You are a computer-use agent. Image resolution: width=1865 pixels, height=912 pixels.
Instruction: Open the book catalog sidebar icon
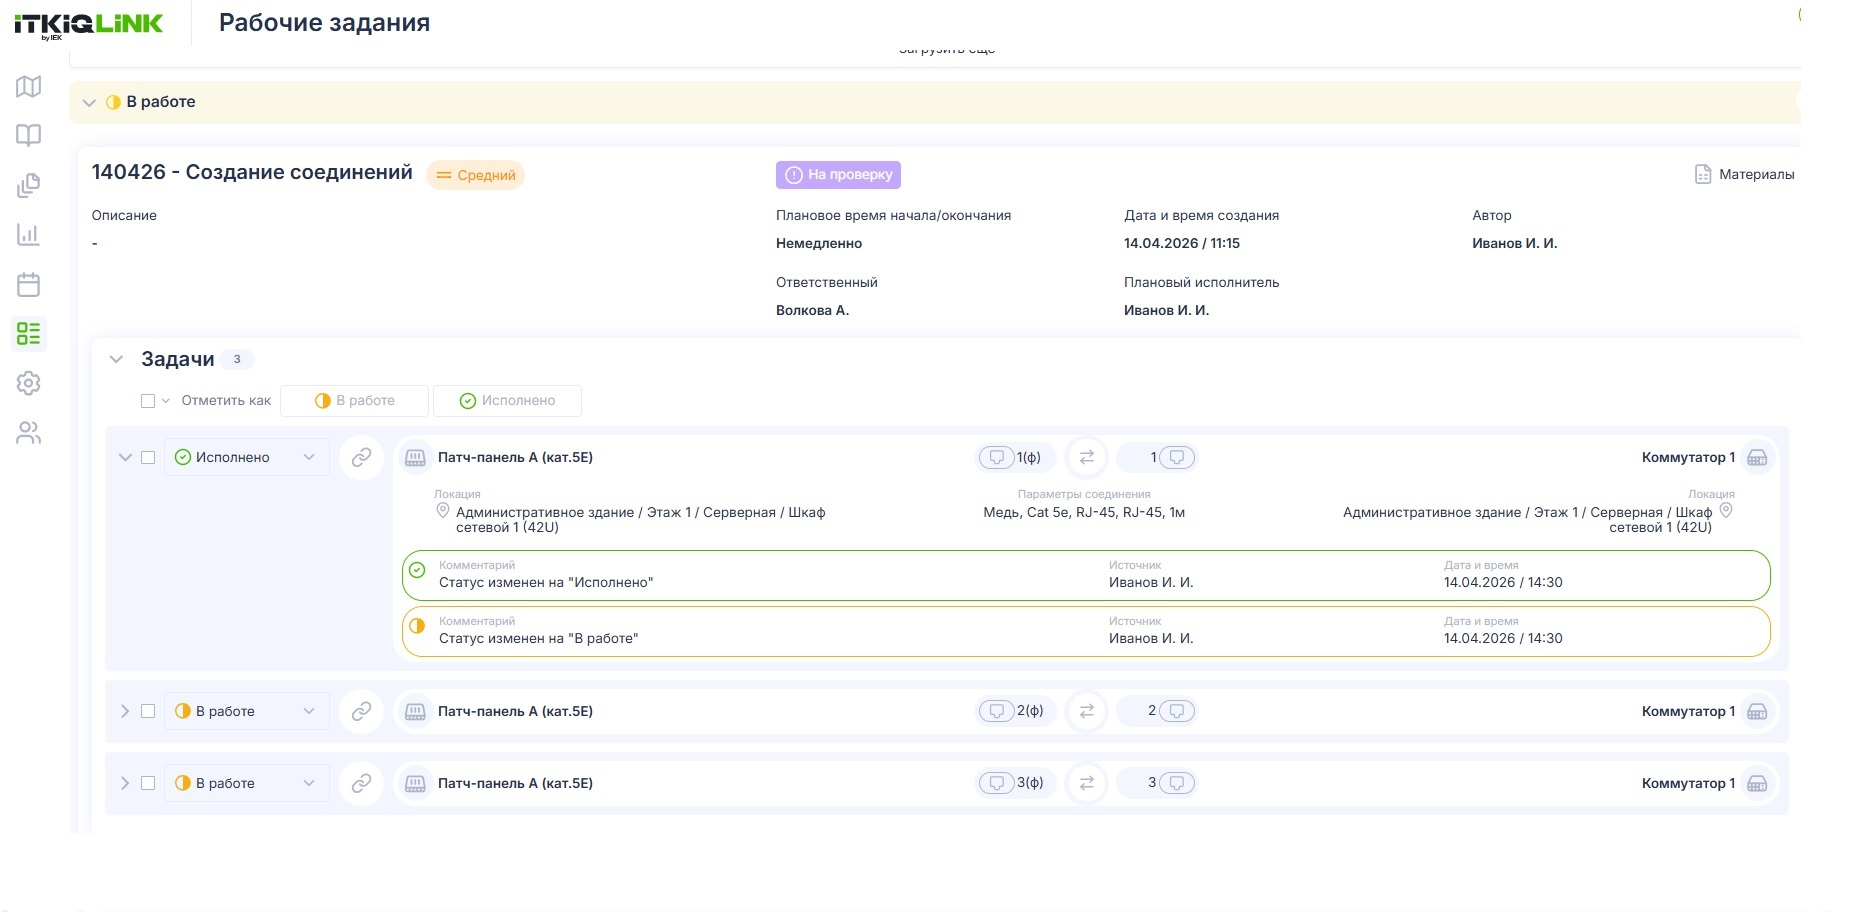(29, 135)
